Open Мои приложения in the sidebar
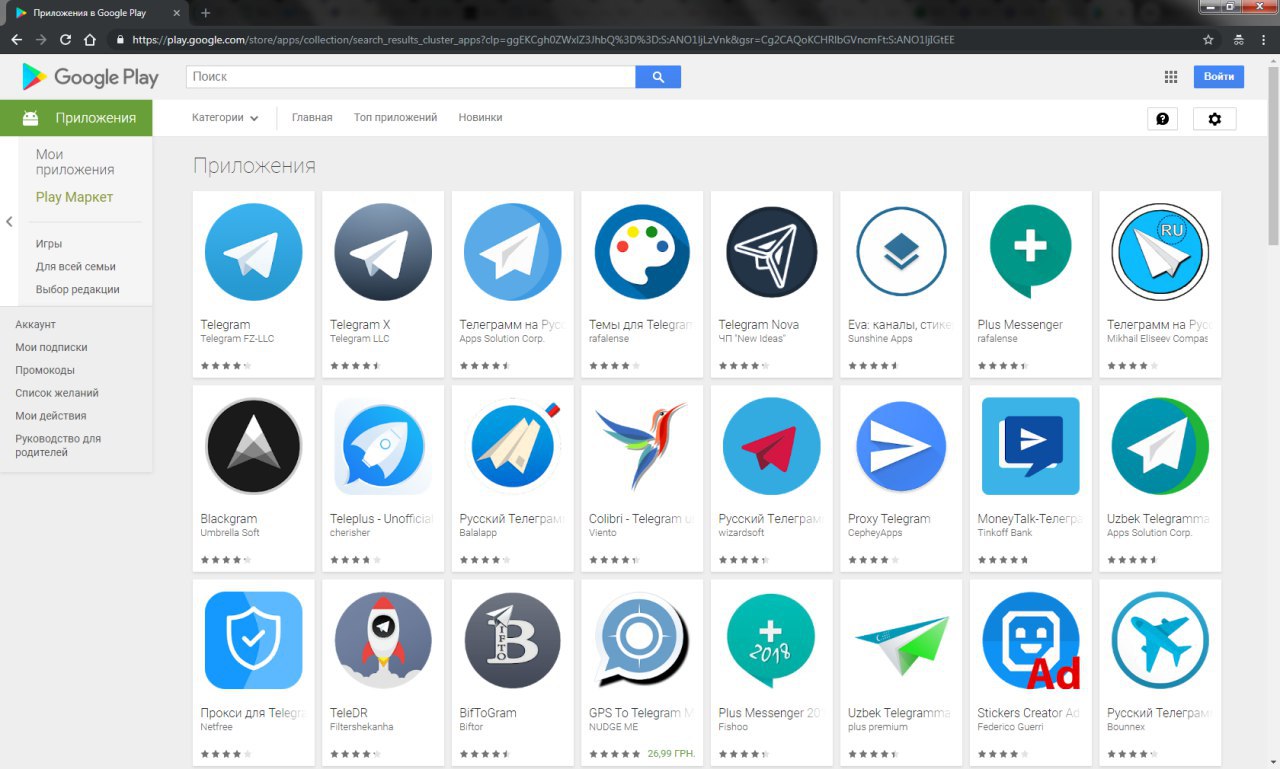 tap(75, 162)
